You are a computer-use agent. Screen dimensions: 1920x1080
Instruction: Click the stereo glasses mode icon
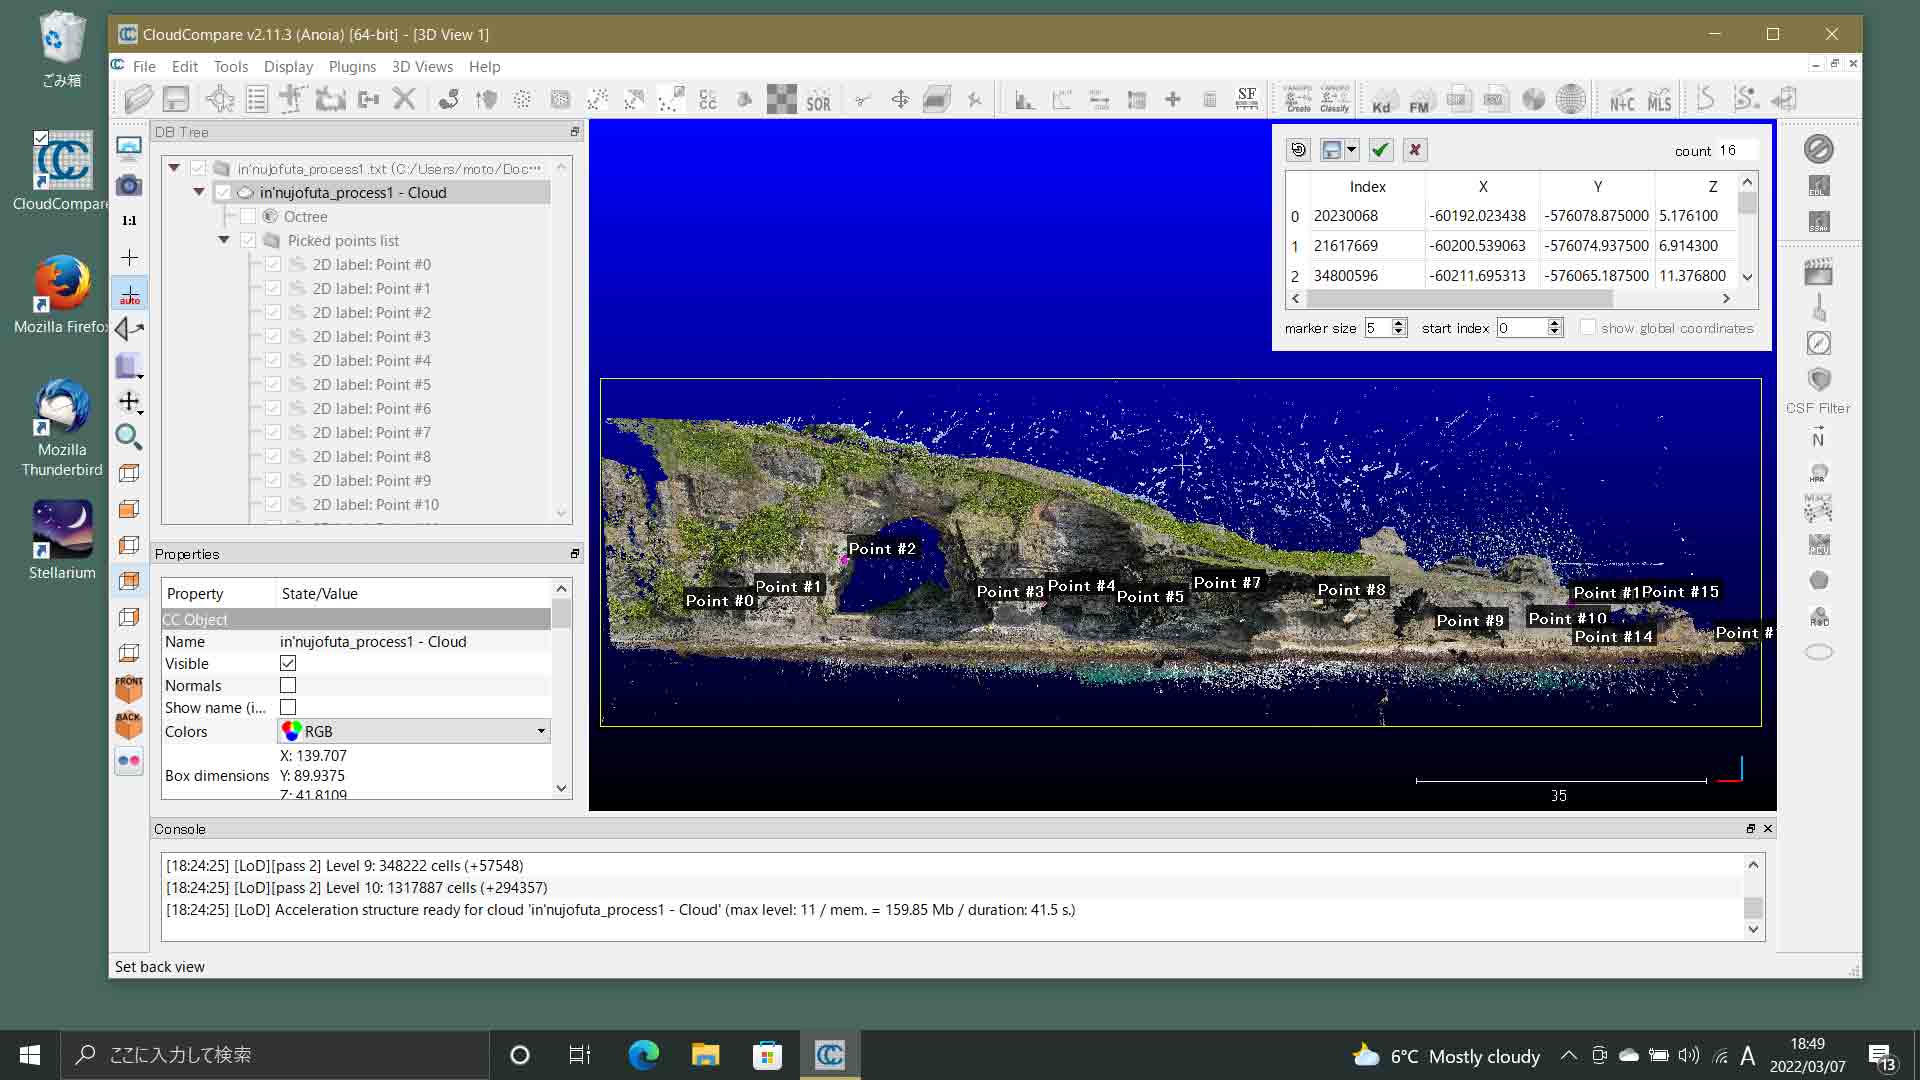click(x=129, y=761)
